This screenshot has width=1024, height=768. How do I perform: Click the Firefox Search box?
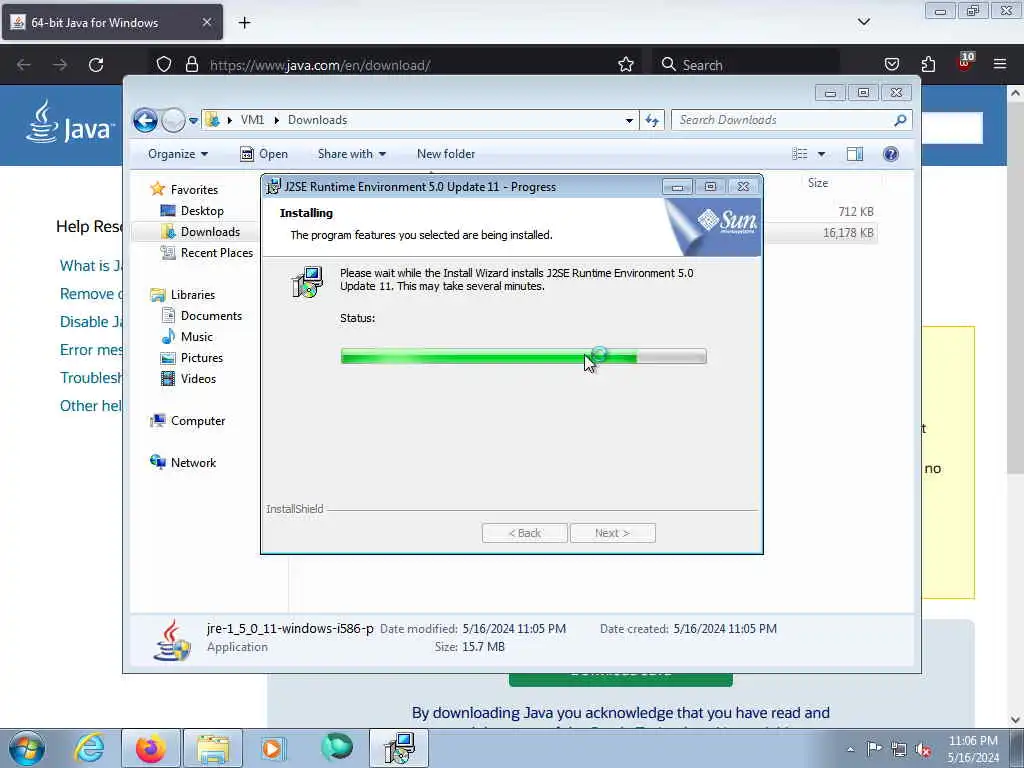coord(746,65)
